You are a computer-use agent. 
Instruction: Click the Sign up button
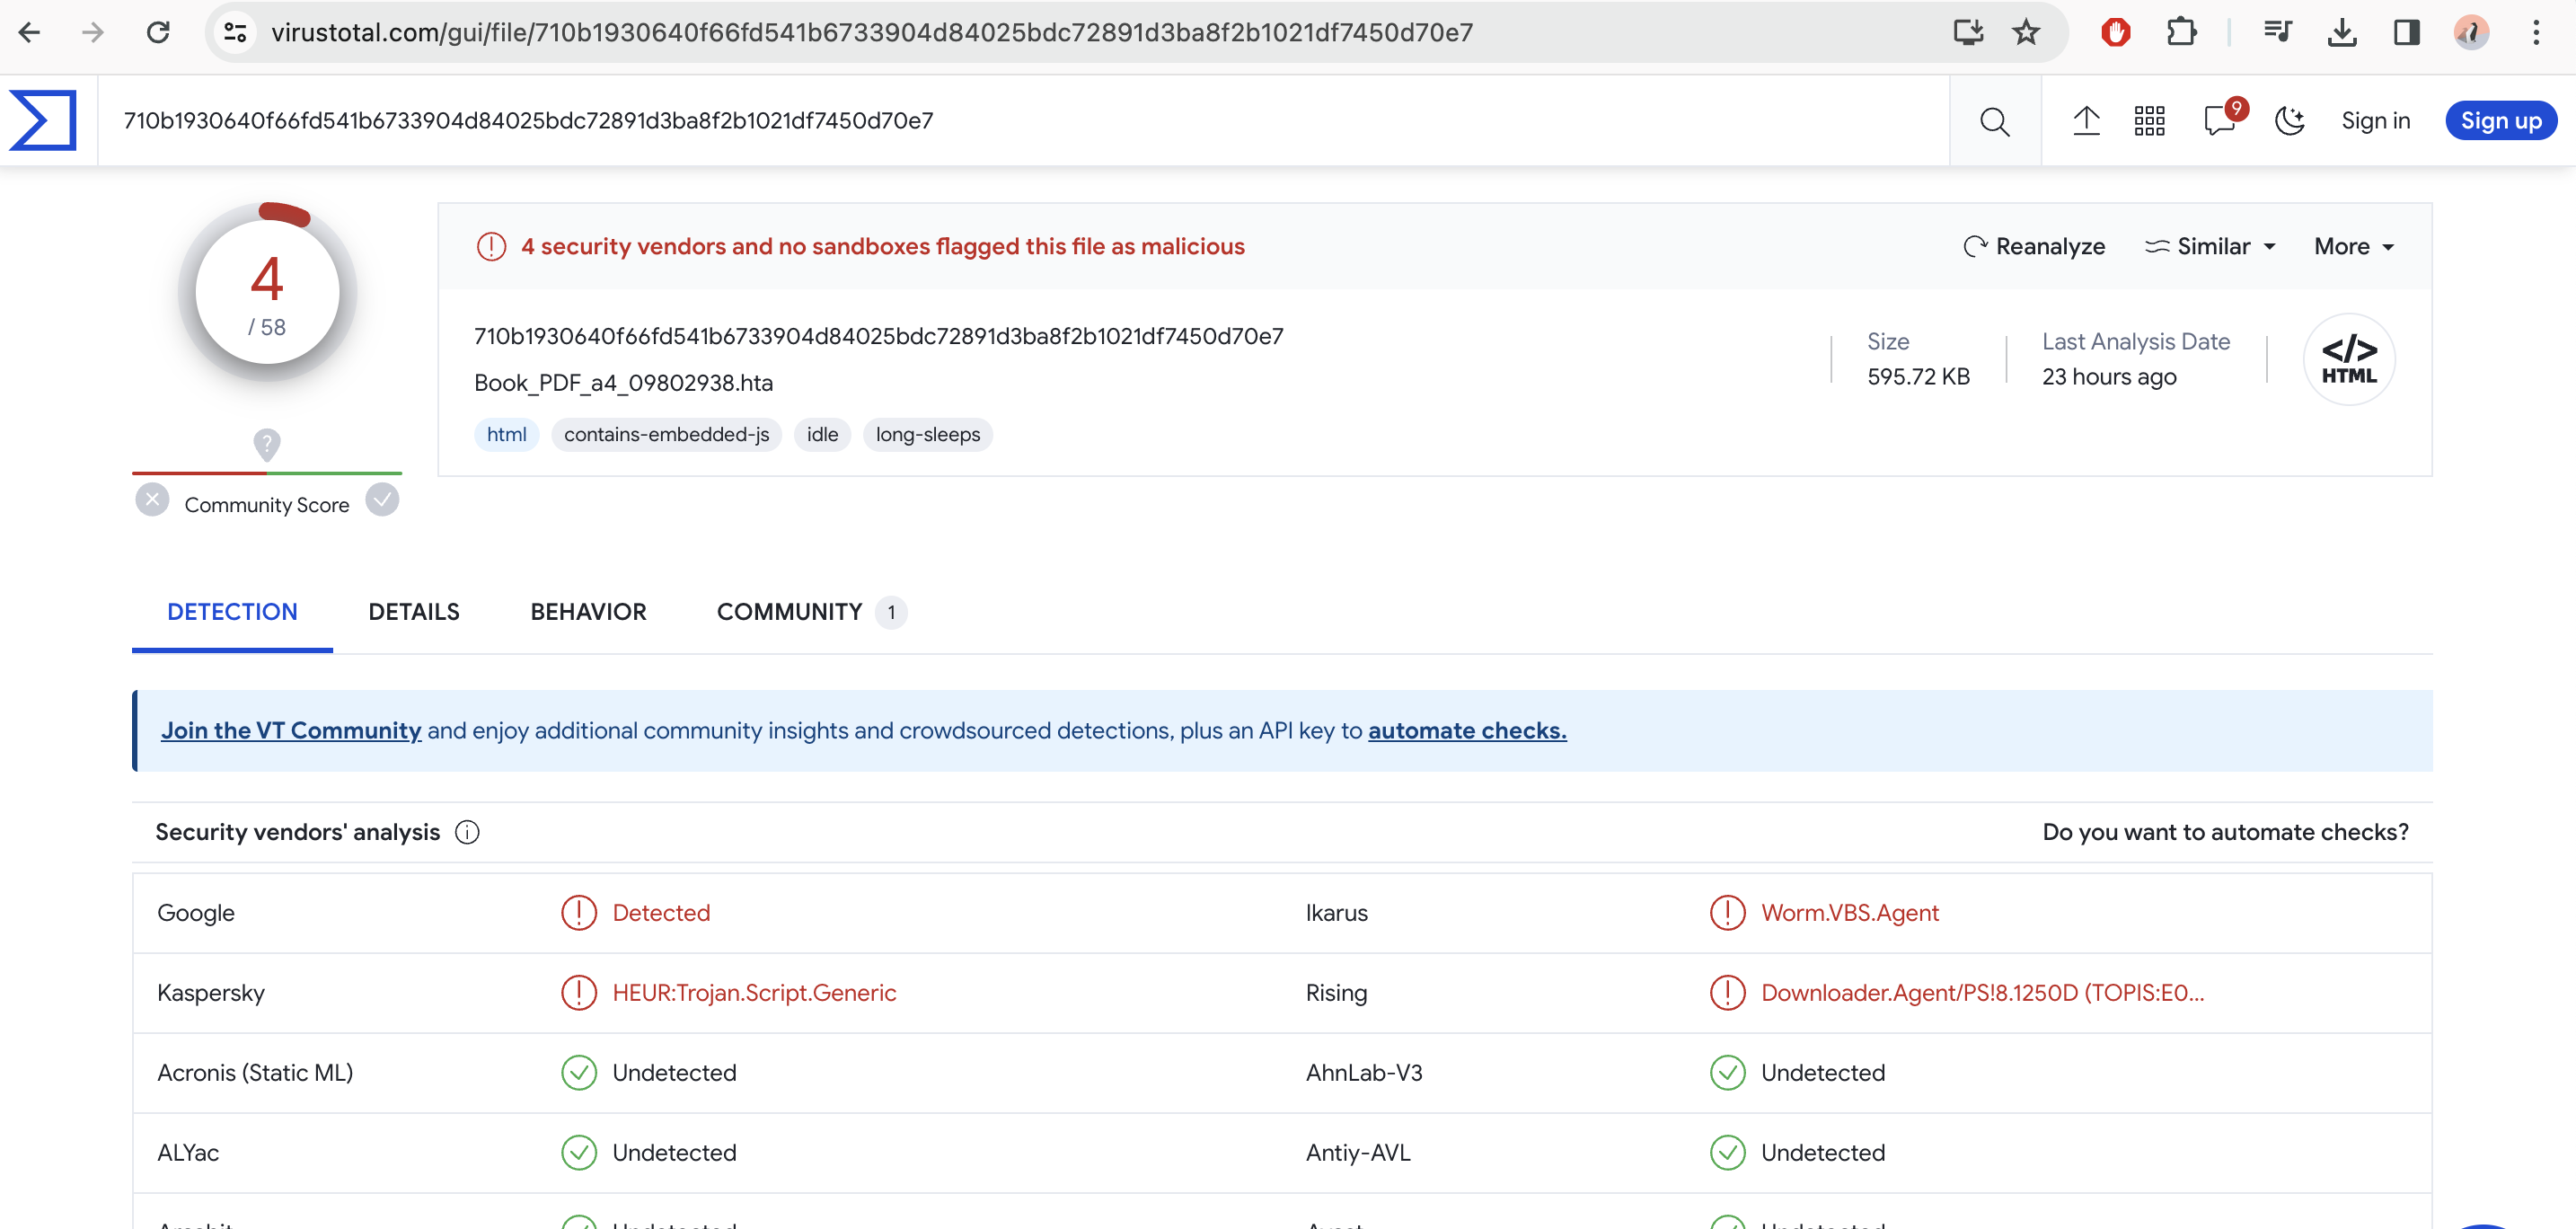click(2500, 121)
